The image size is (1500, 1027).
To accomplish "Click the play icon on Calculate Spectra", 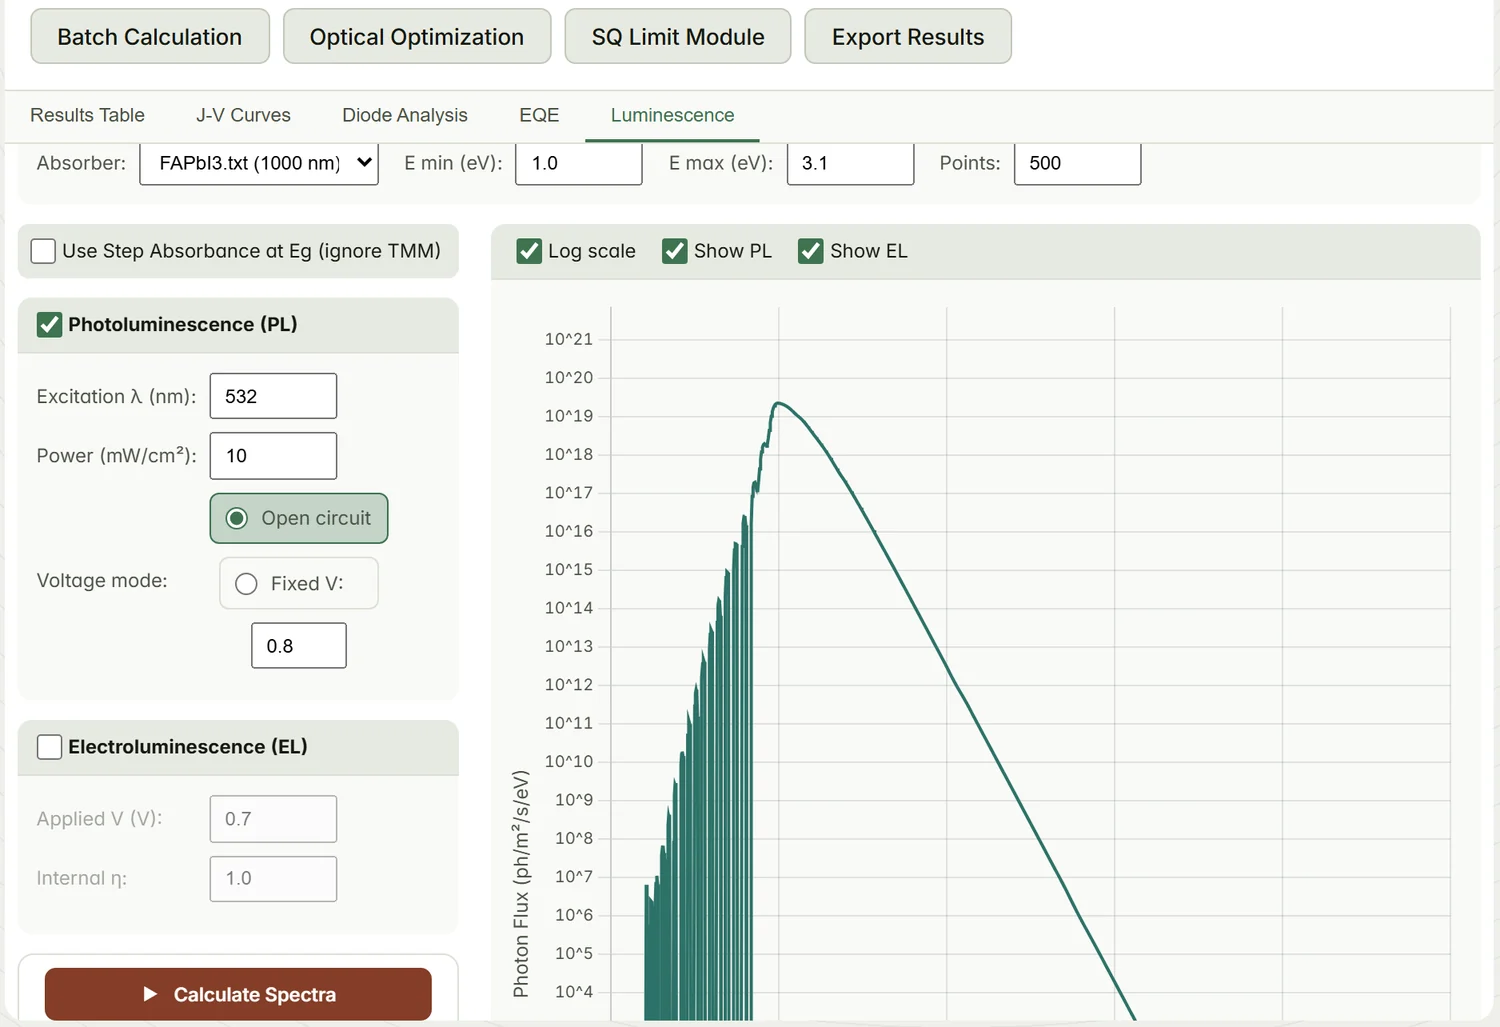I will coord(150,994).
